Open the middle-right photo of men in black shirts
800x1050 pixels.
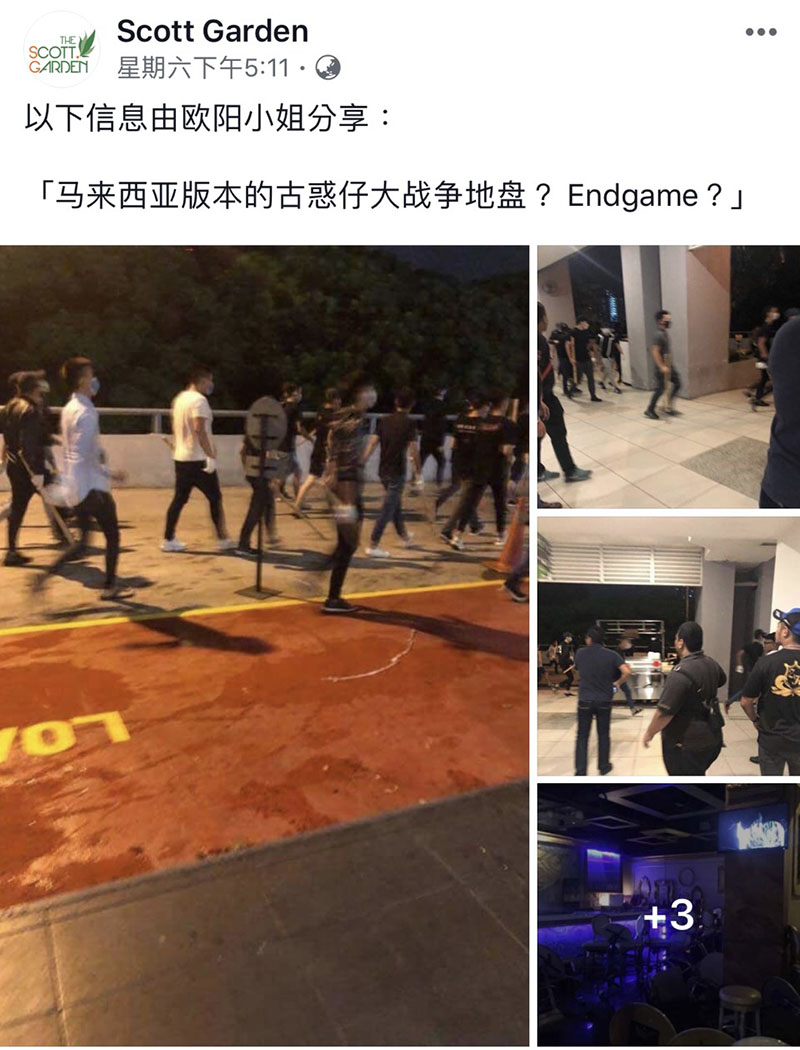pos(669,646)
